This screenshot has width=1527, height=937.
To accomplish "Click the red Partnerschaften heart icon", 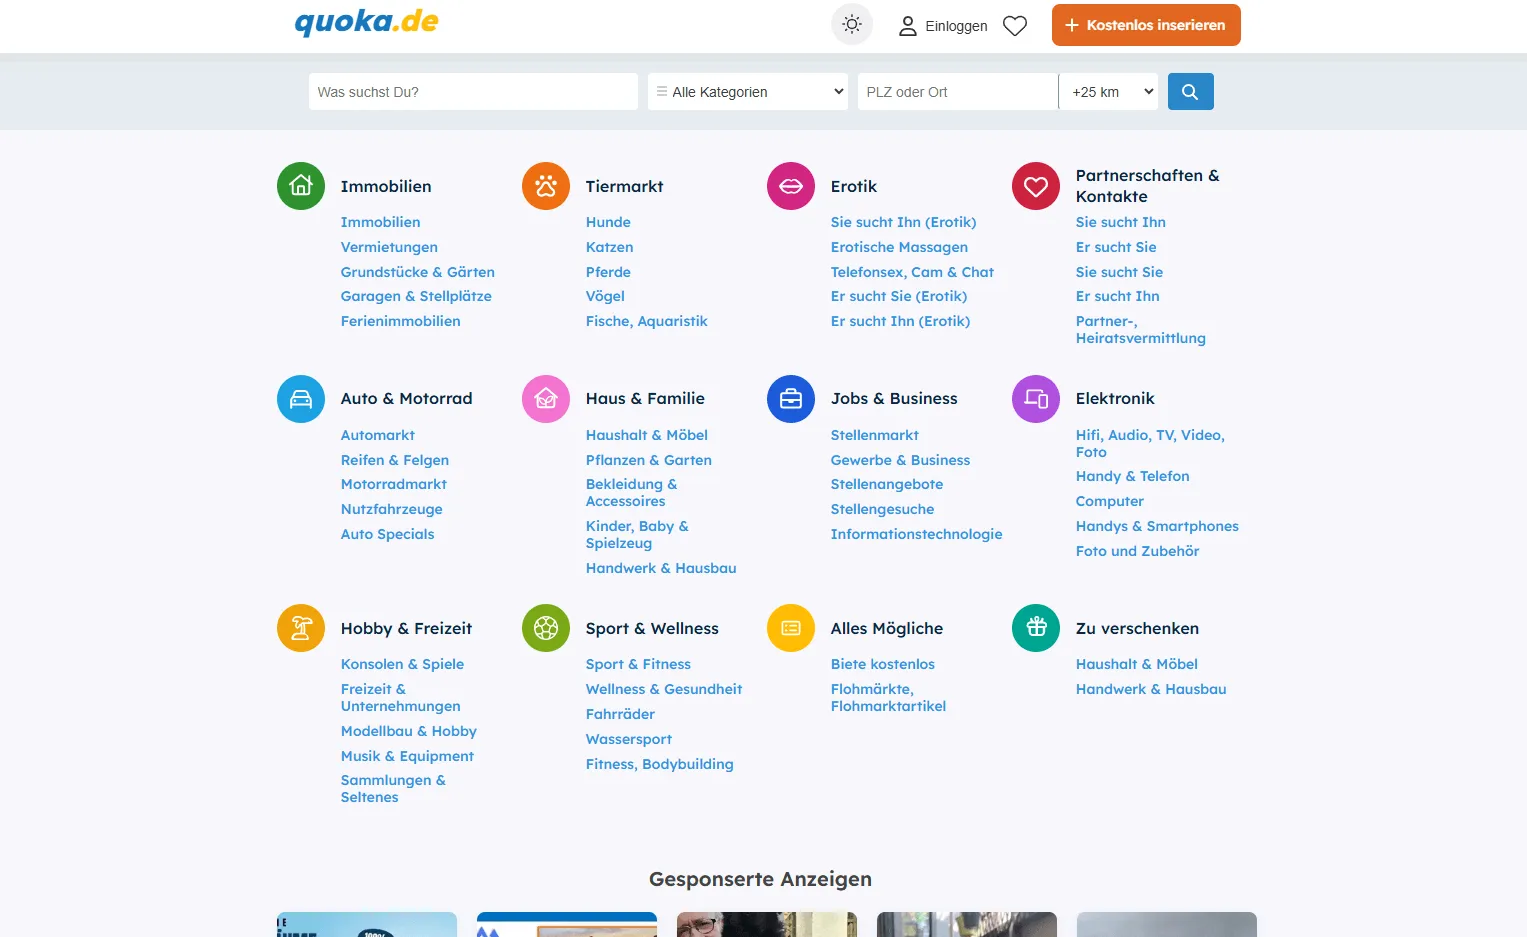I will click(x=1036, y=186).
